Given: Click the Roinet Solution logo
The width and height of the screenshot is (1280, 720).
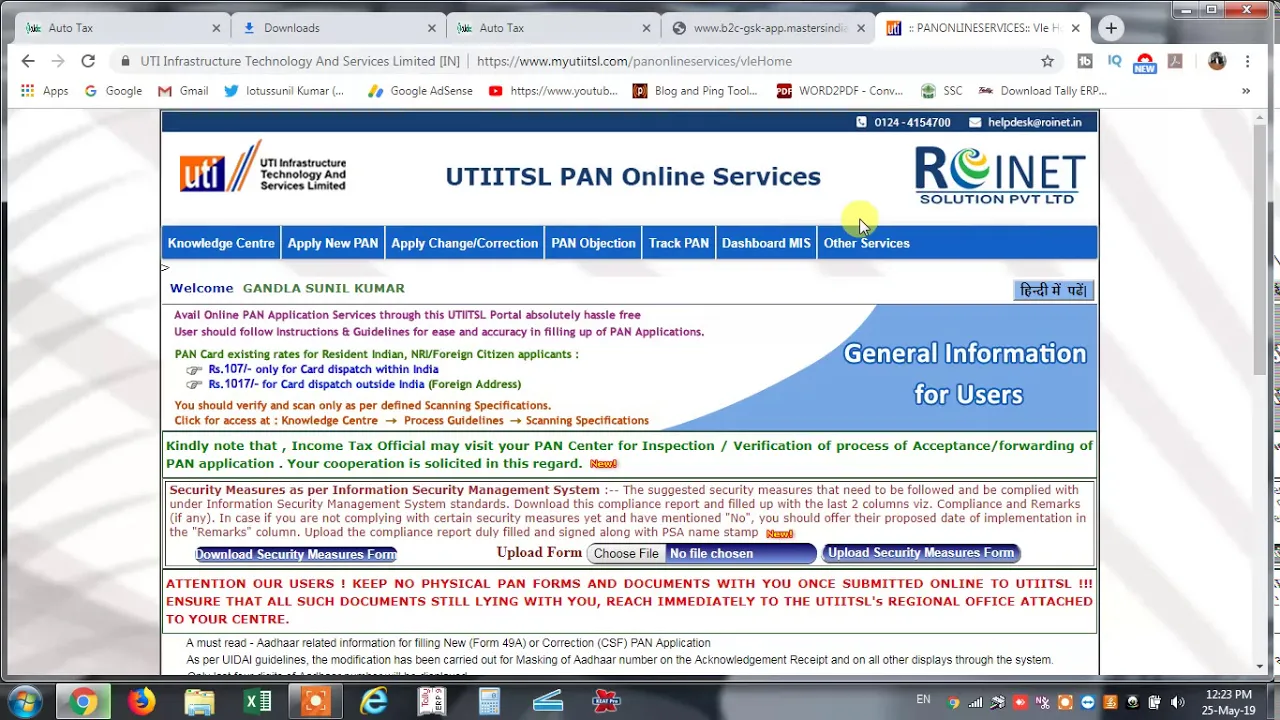Looking at the screenshot, I should [1000, 176].
